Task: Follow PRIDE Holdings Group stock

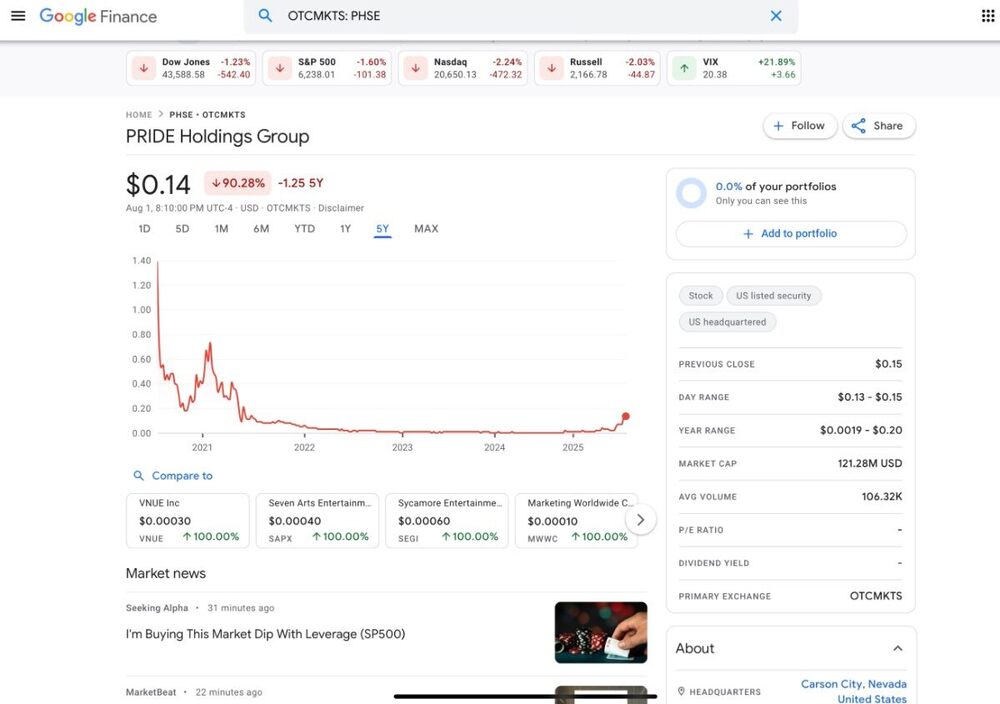Action: (x=799, y=126)
